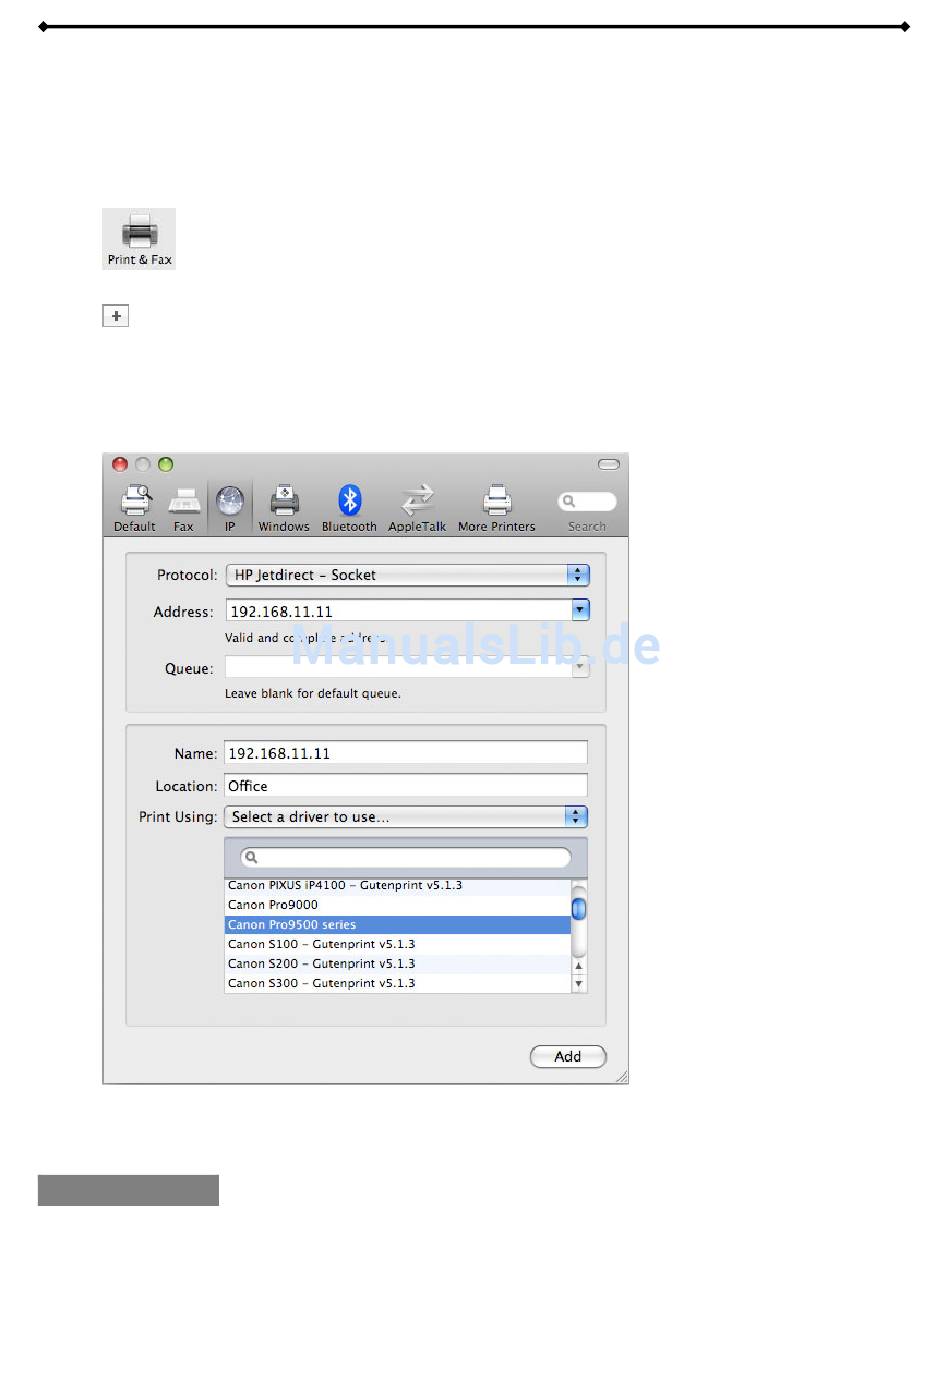Open the Print & Fax preferences icon
Screen dimensions: 950x1397
139,239
